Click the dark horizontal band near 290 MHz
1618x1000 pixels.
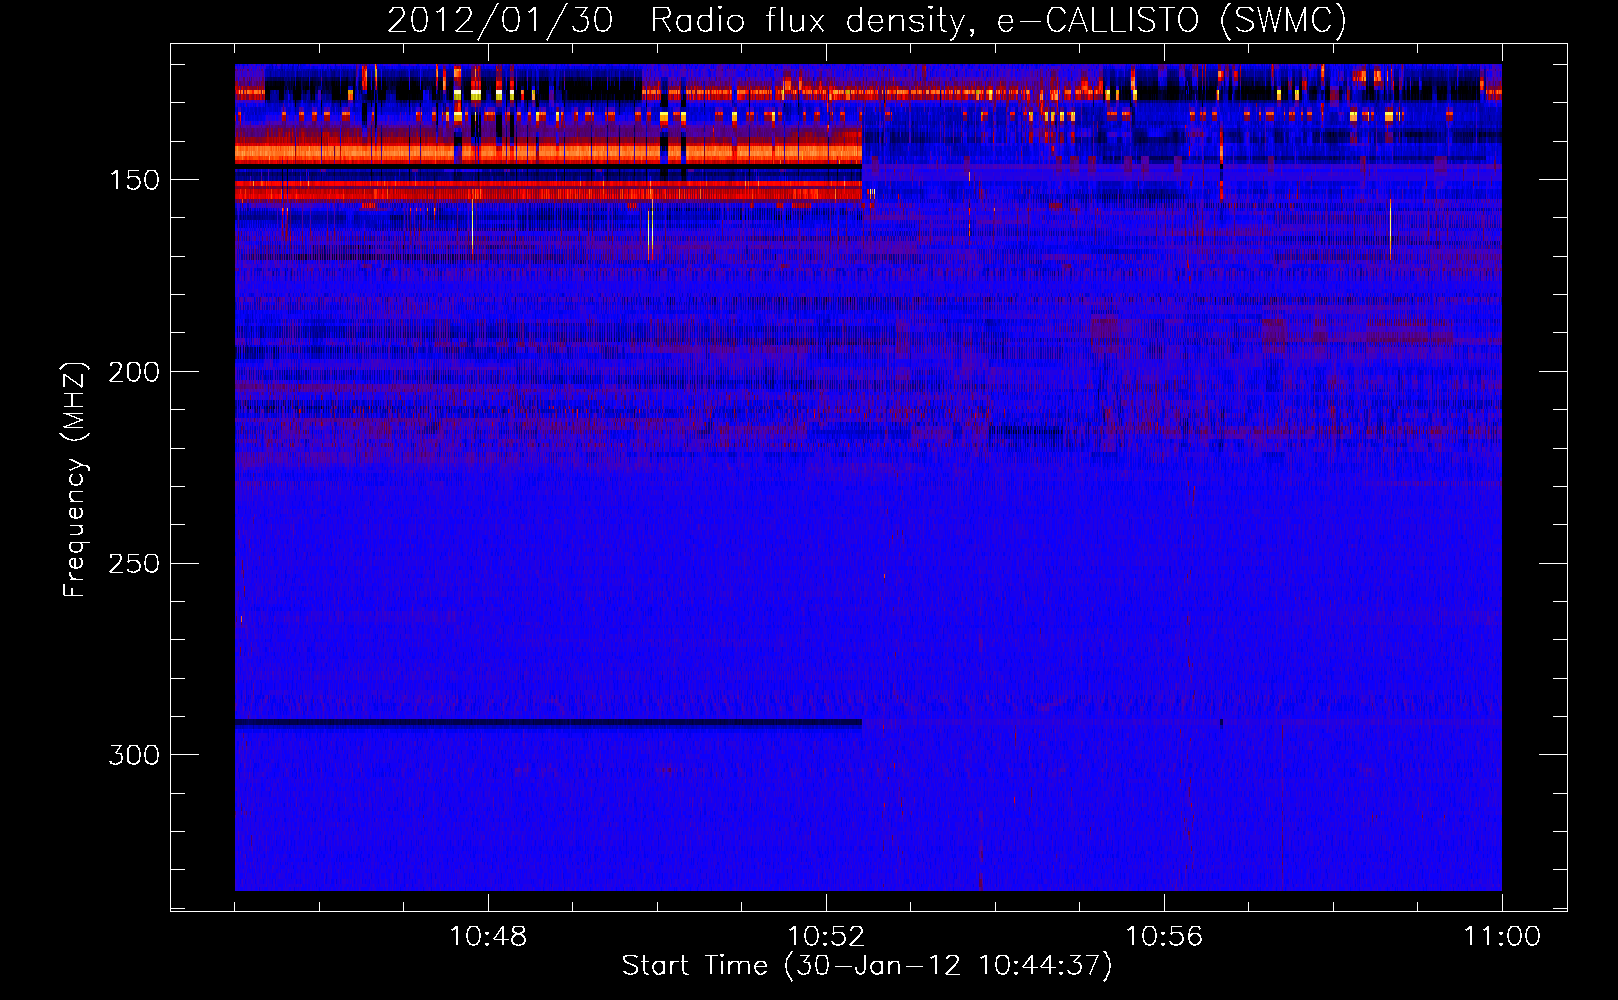(x=548, y=722)
